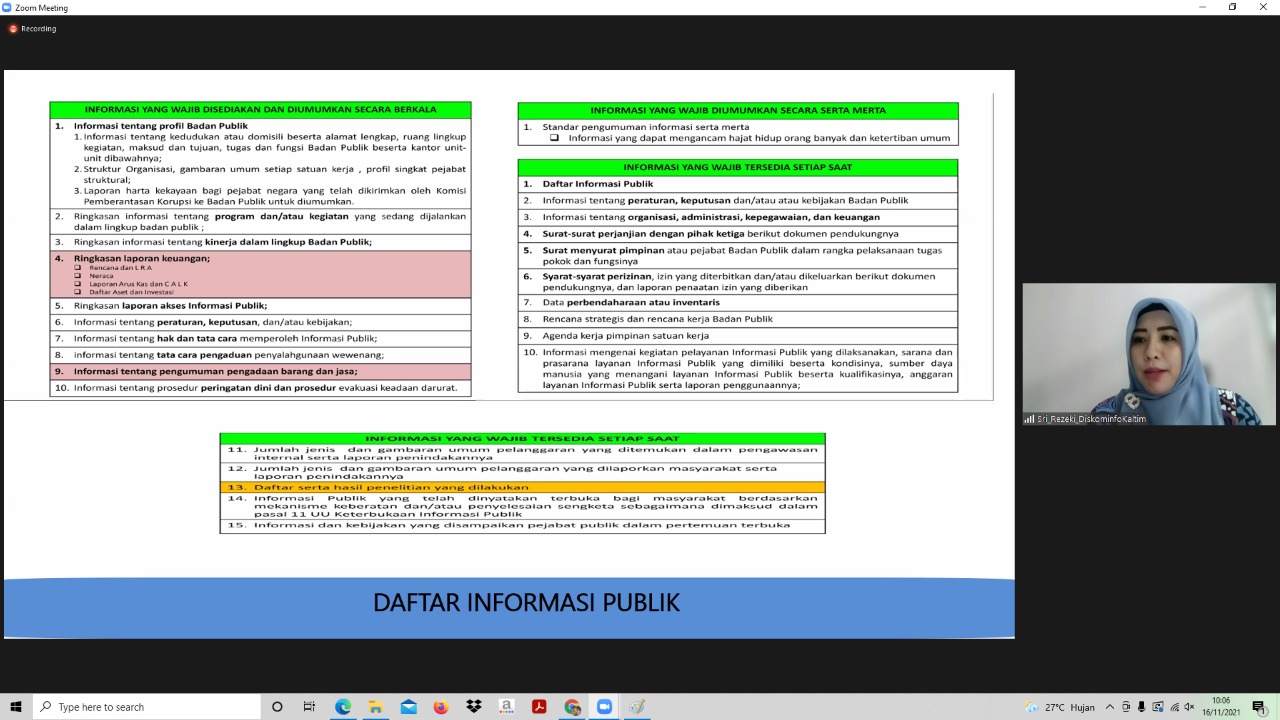
Task: Expand the hidden system tray icons chevron
Action: [x=1109, y=707]
